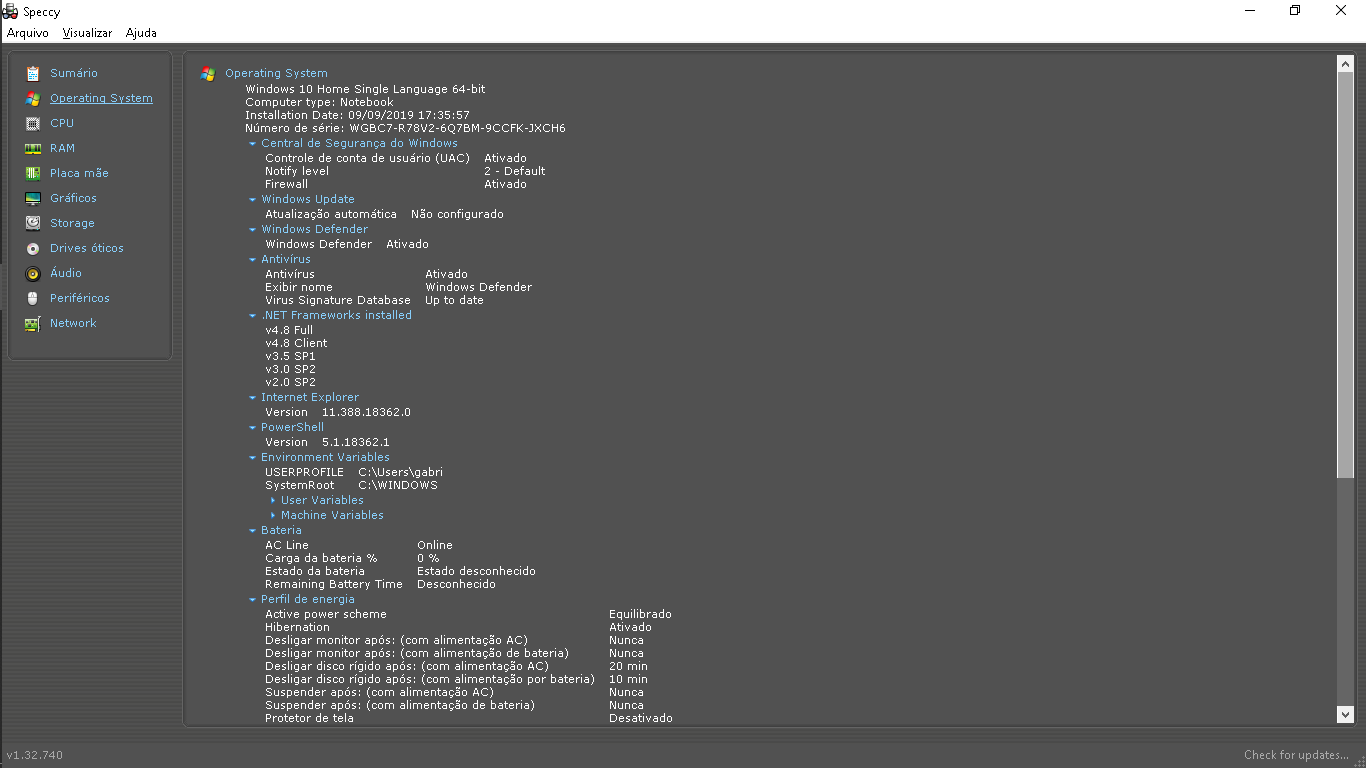Click the Firewall Ativado row

pos(396,184)
